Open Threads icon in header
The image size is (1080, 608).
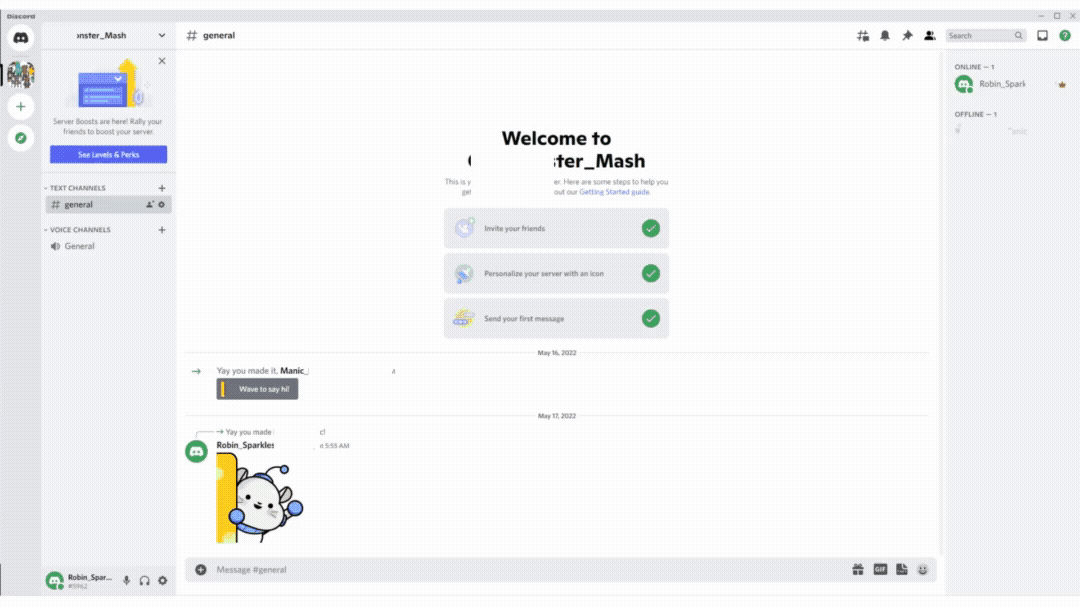[862, 36]
